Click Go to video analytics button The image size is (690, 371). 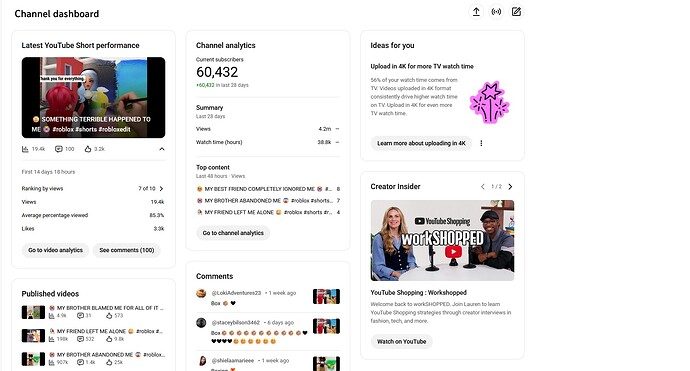[55, 250]
